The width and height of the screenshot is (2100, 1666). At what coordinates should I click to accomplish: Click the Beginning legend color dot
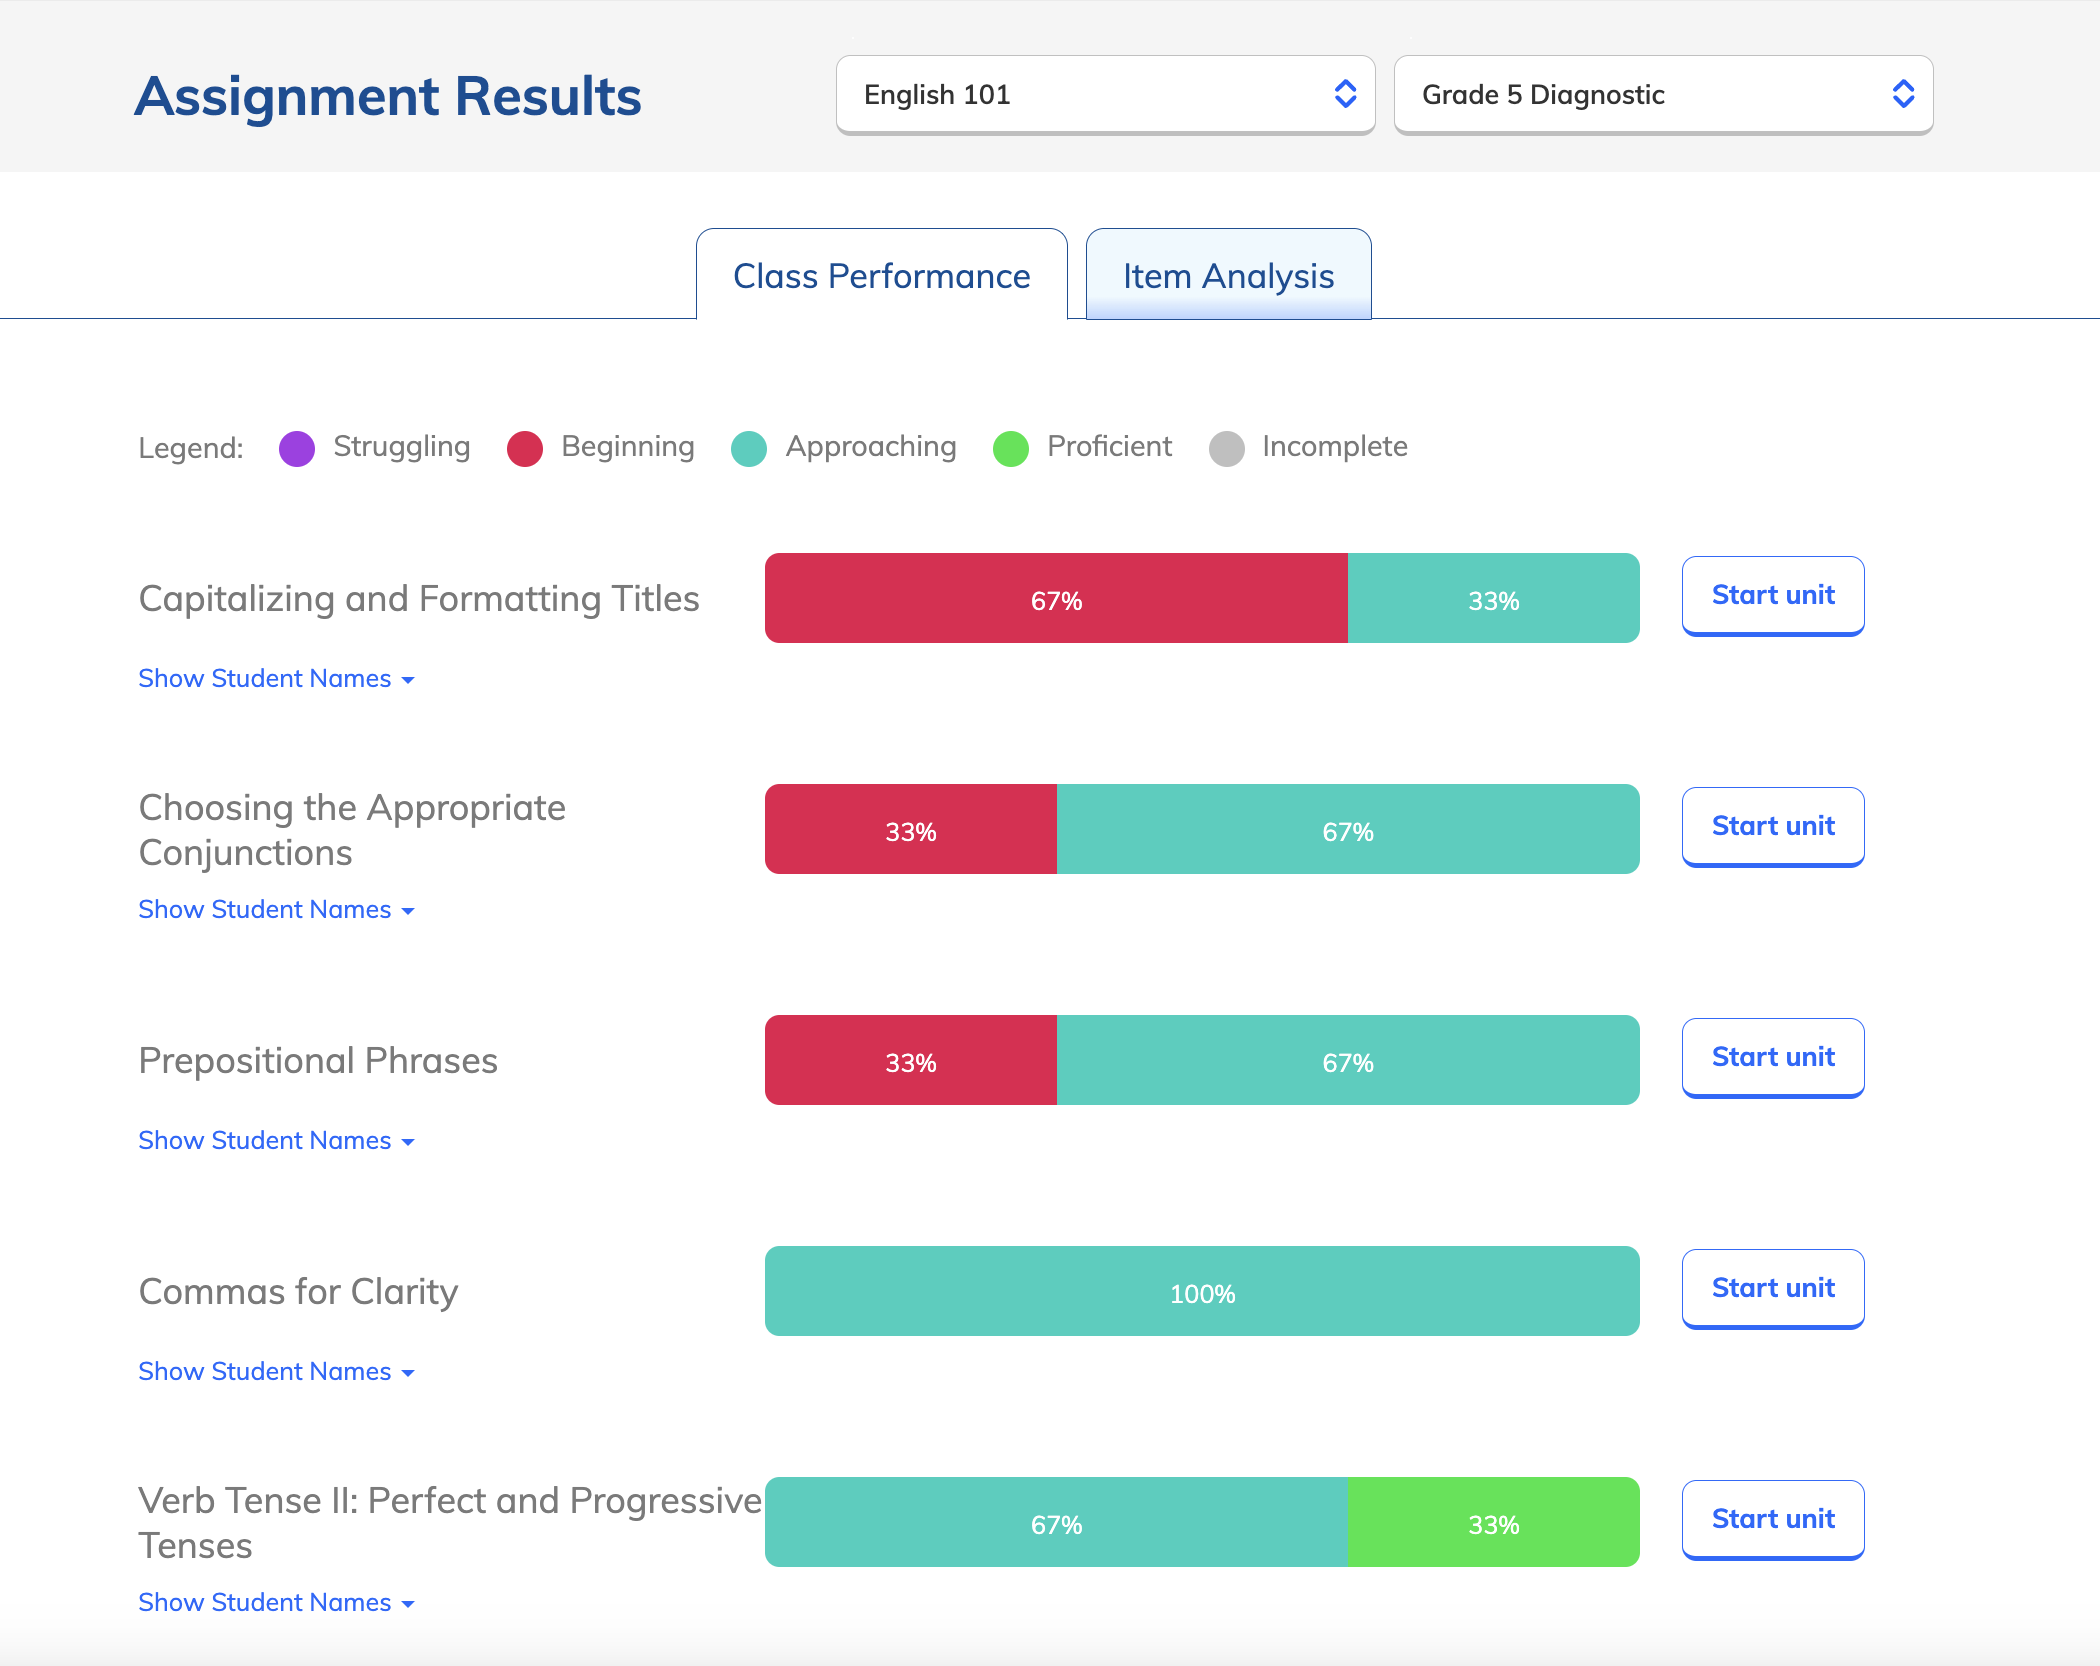coord(525,448)
